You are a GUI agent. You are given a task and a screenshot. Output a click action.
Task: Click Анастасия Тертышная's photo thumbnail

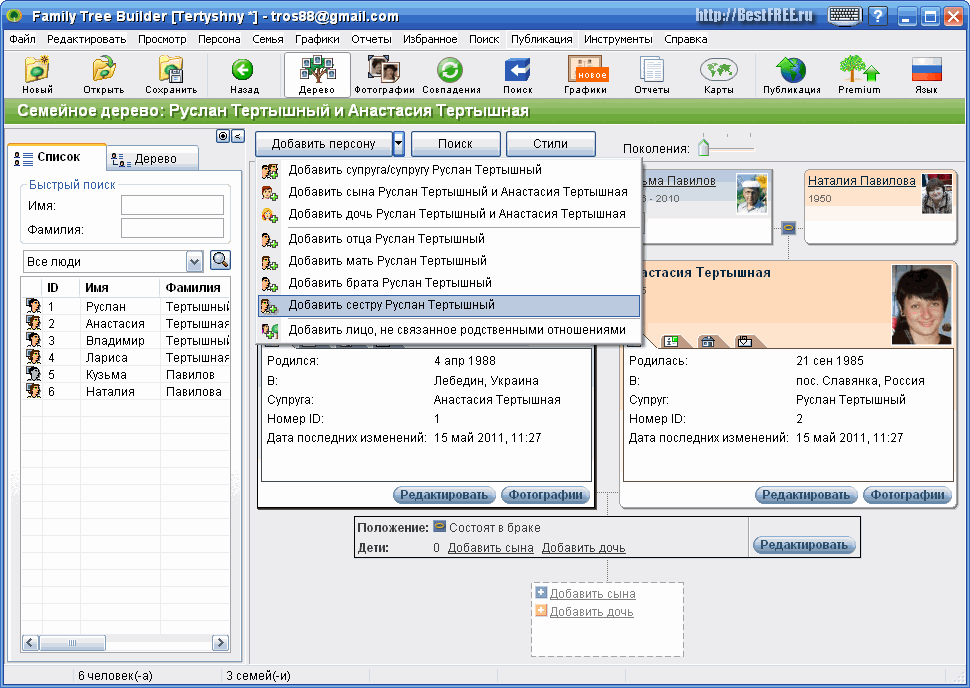pos(921,304)
